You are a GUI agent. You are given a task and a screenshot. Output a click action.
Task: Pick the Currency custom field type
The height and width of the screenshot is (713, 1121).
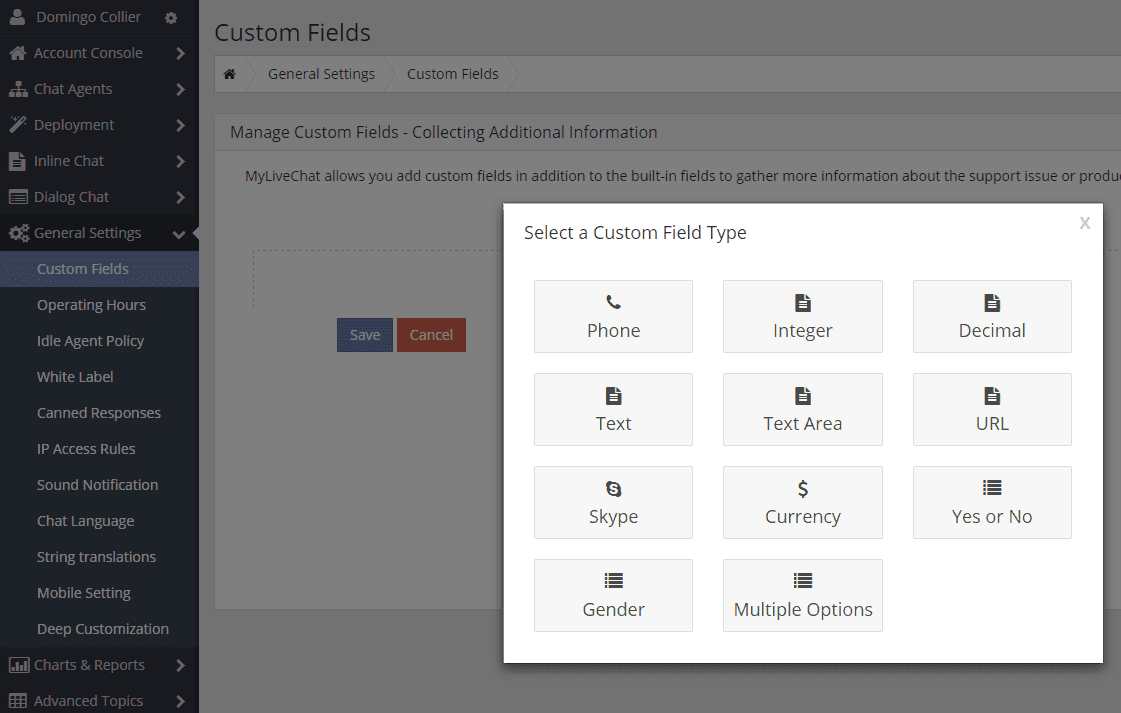(802, 502)
